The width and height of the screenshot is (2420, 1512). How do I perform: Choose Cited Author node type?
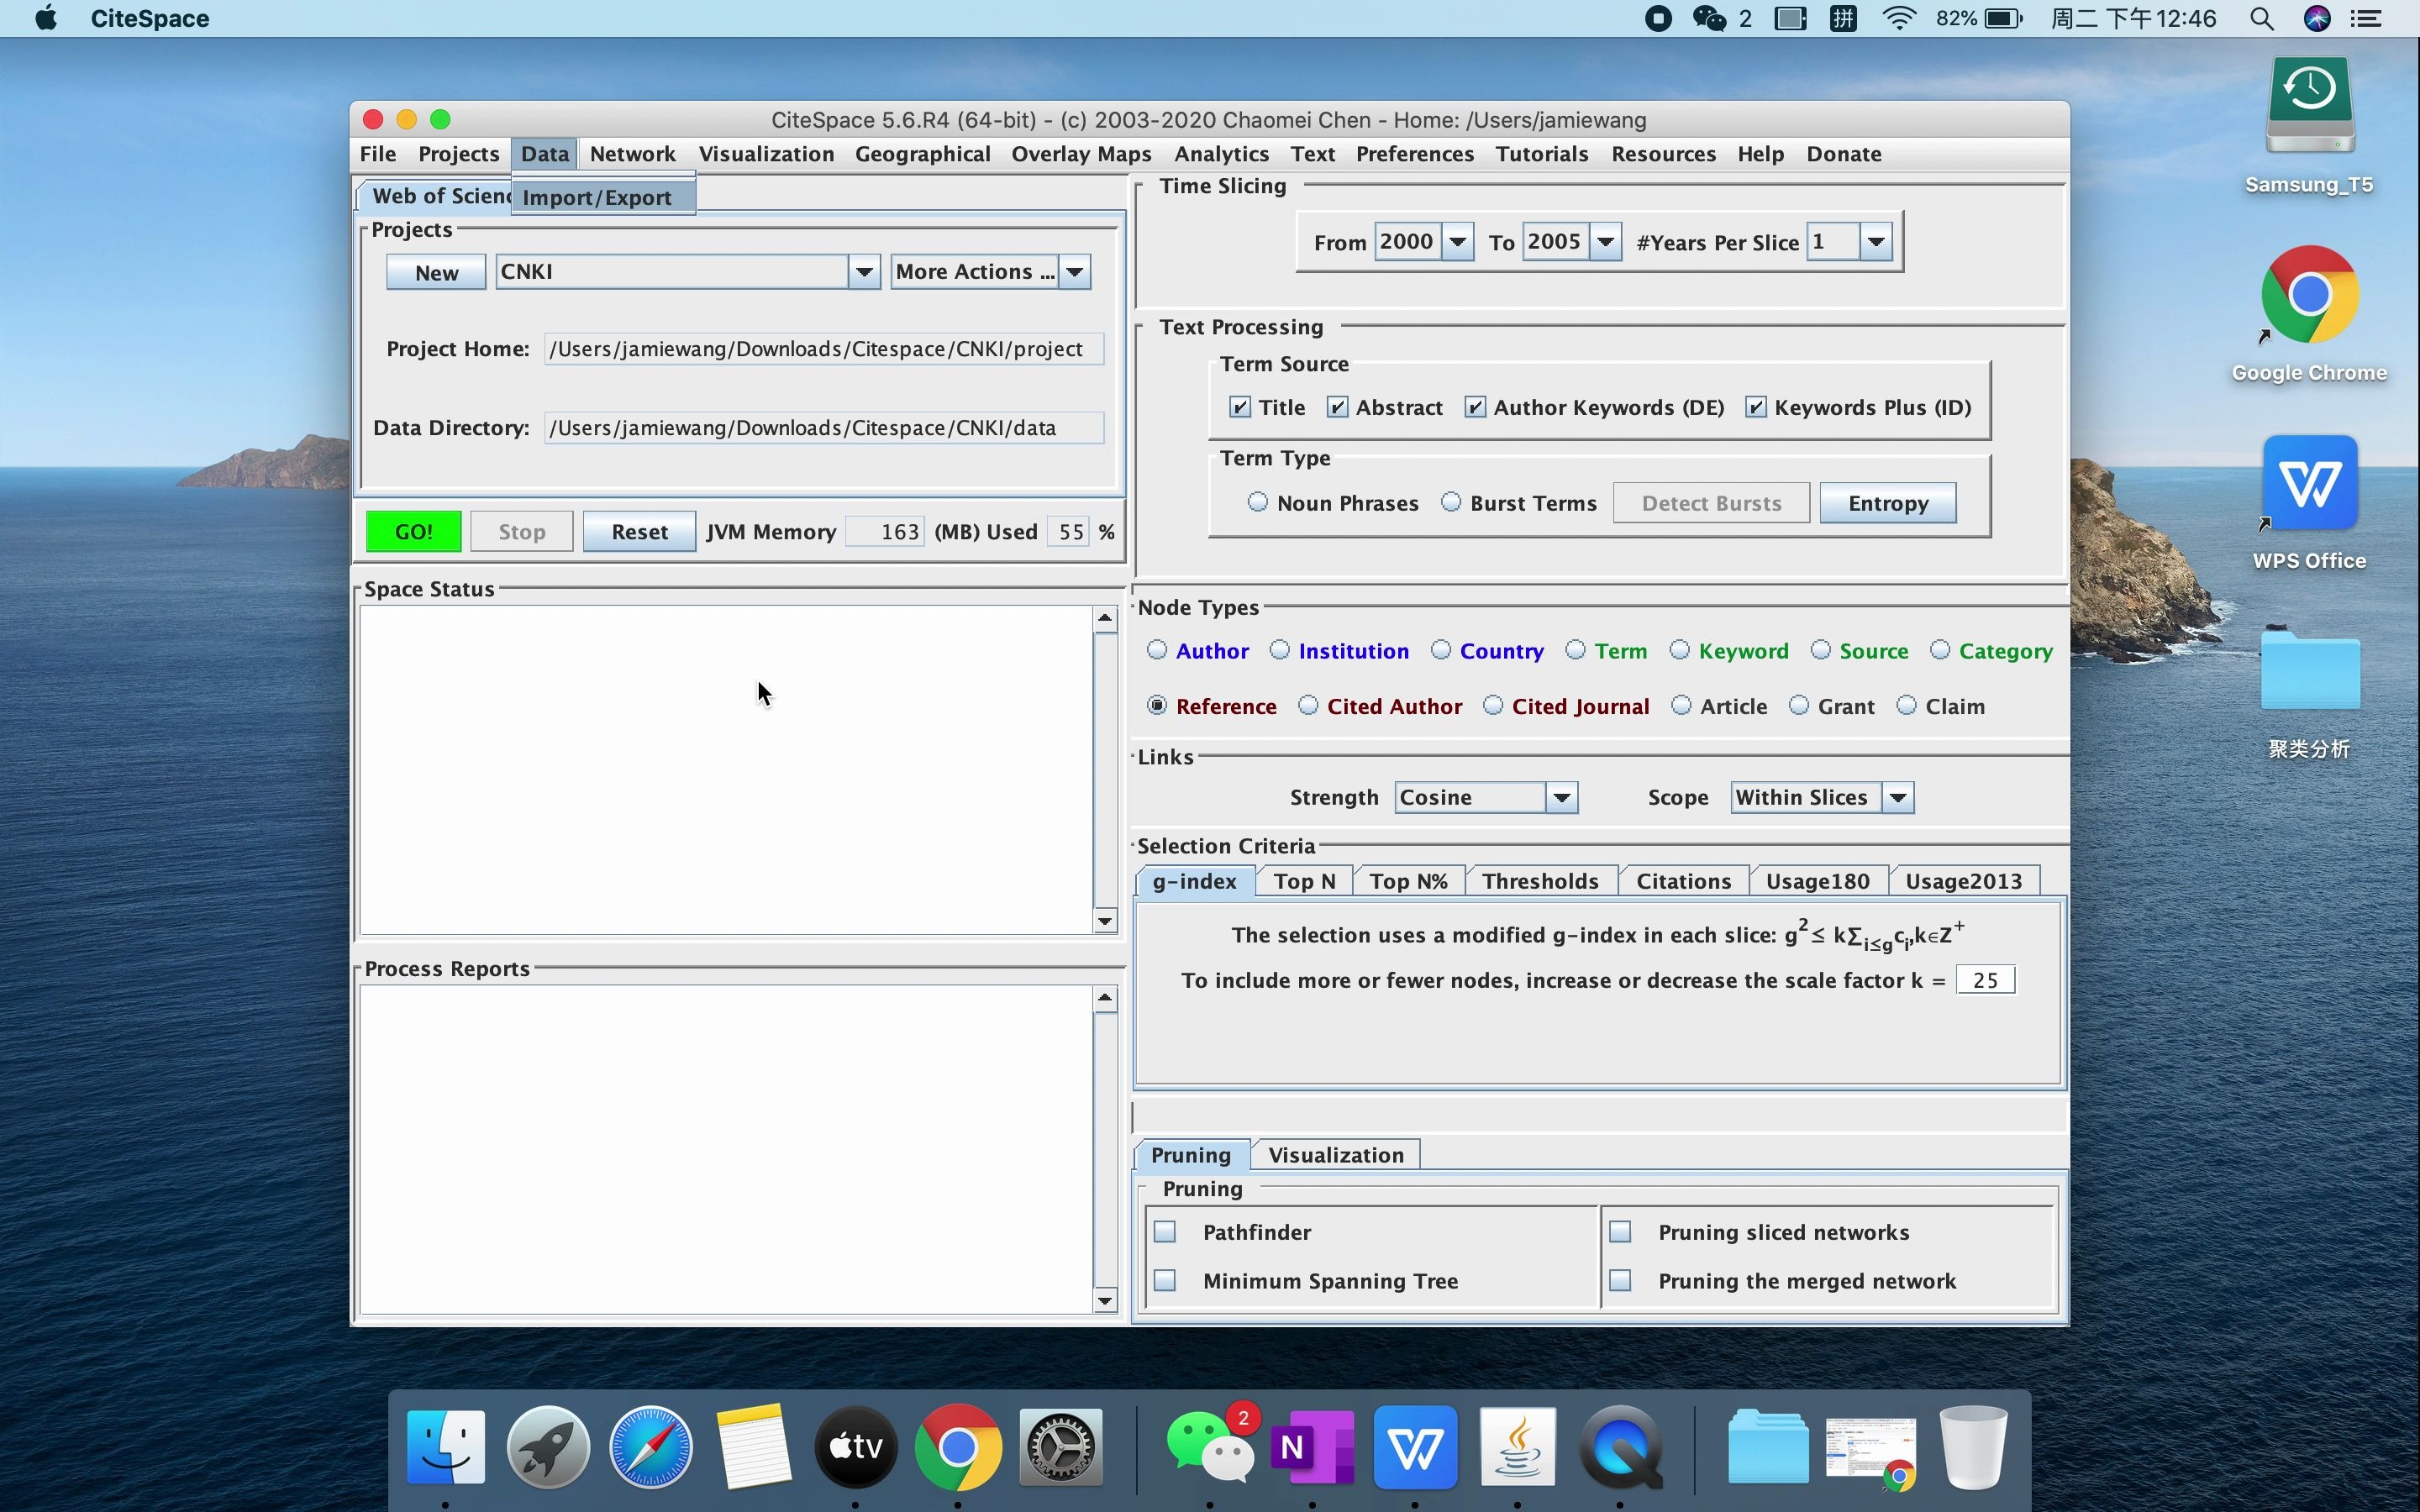tap(1308, 705)
